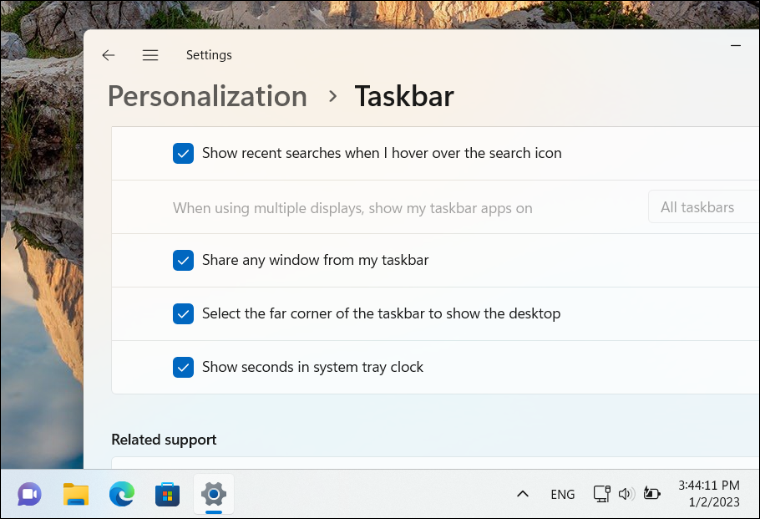
Task: Click the Settings gear taskbar icon
Action: [213, 494]
